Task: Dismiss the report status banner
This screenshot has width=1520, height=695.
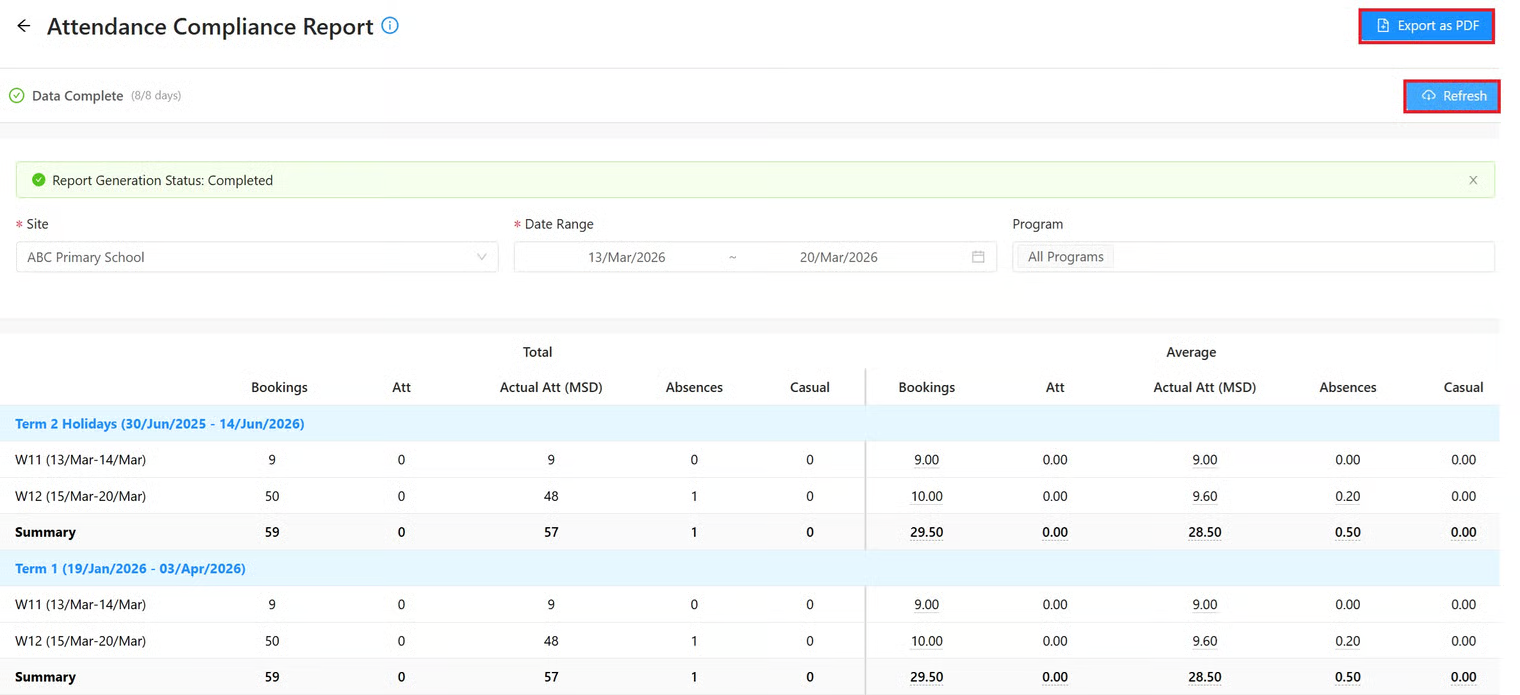Action: click(1473, 181)
